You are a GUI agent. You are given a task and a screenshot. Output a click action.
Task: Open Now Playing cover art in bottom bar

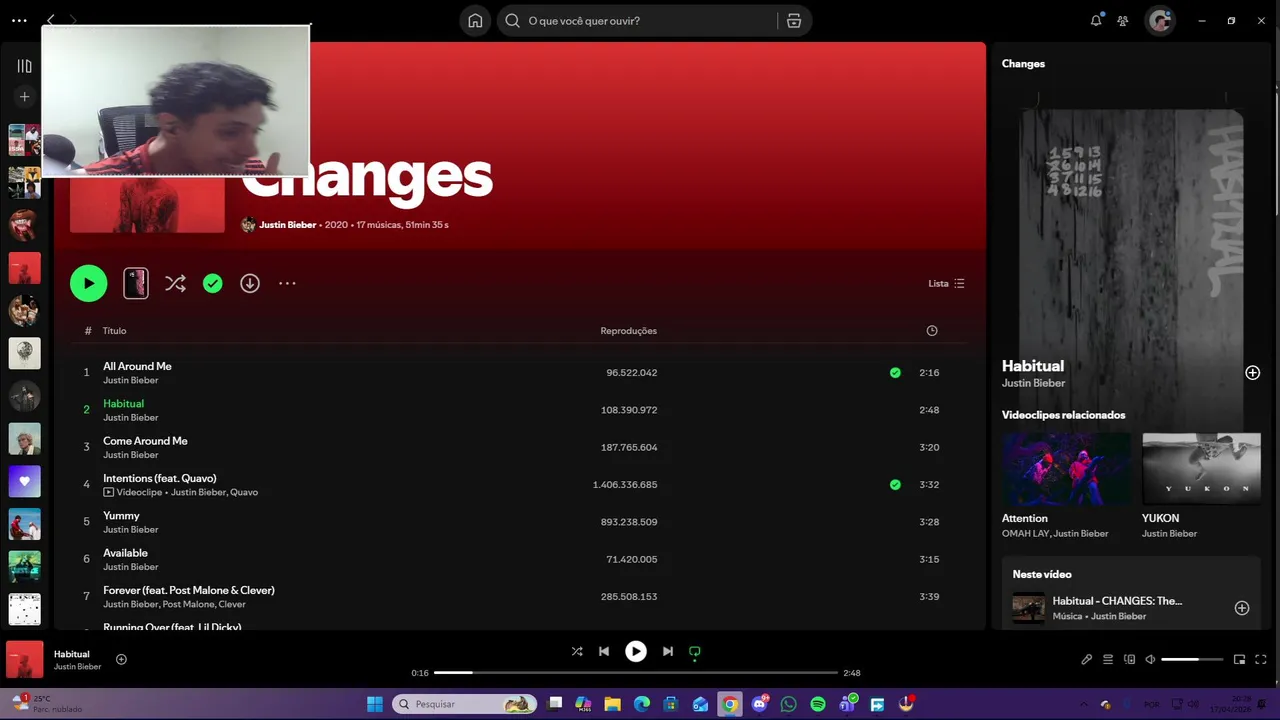pos(25,660)
